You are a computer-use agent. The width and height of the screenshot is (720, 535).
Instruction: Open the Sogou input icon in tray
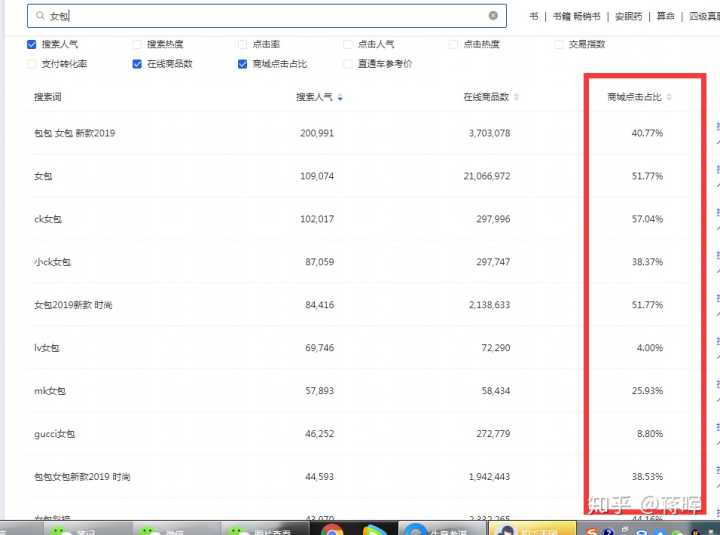click(x=594, y=530)
